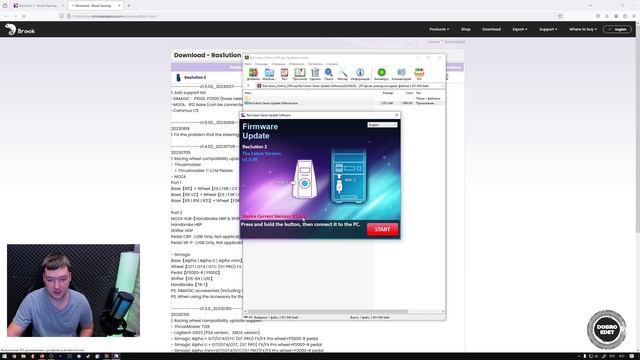Click WinRAR Delete (Удалить) trash icon
Screen dimensions: 640x360
coord(315,74)
